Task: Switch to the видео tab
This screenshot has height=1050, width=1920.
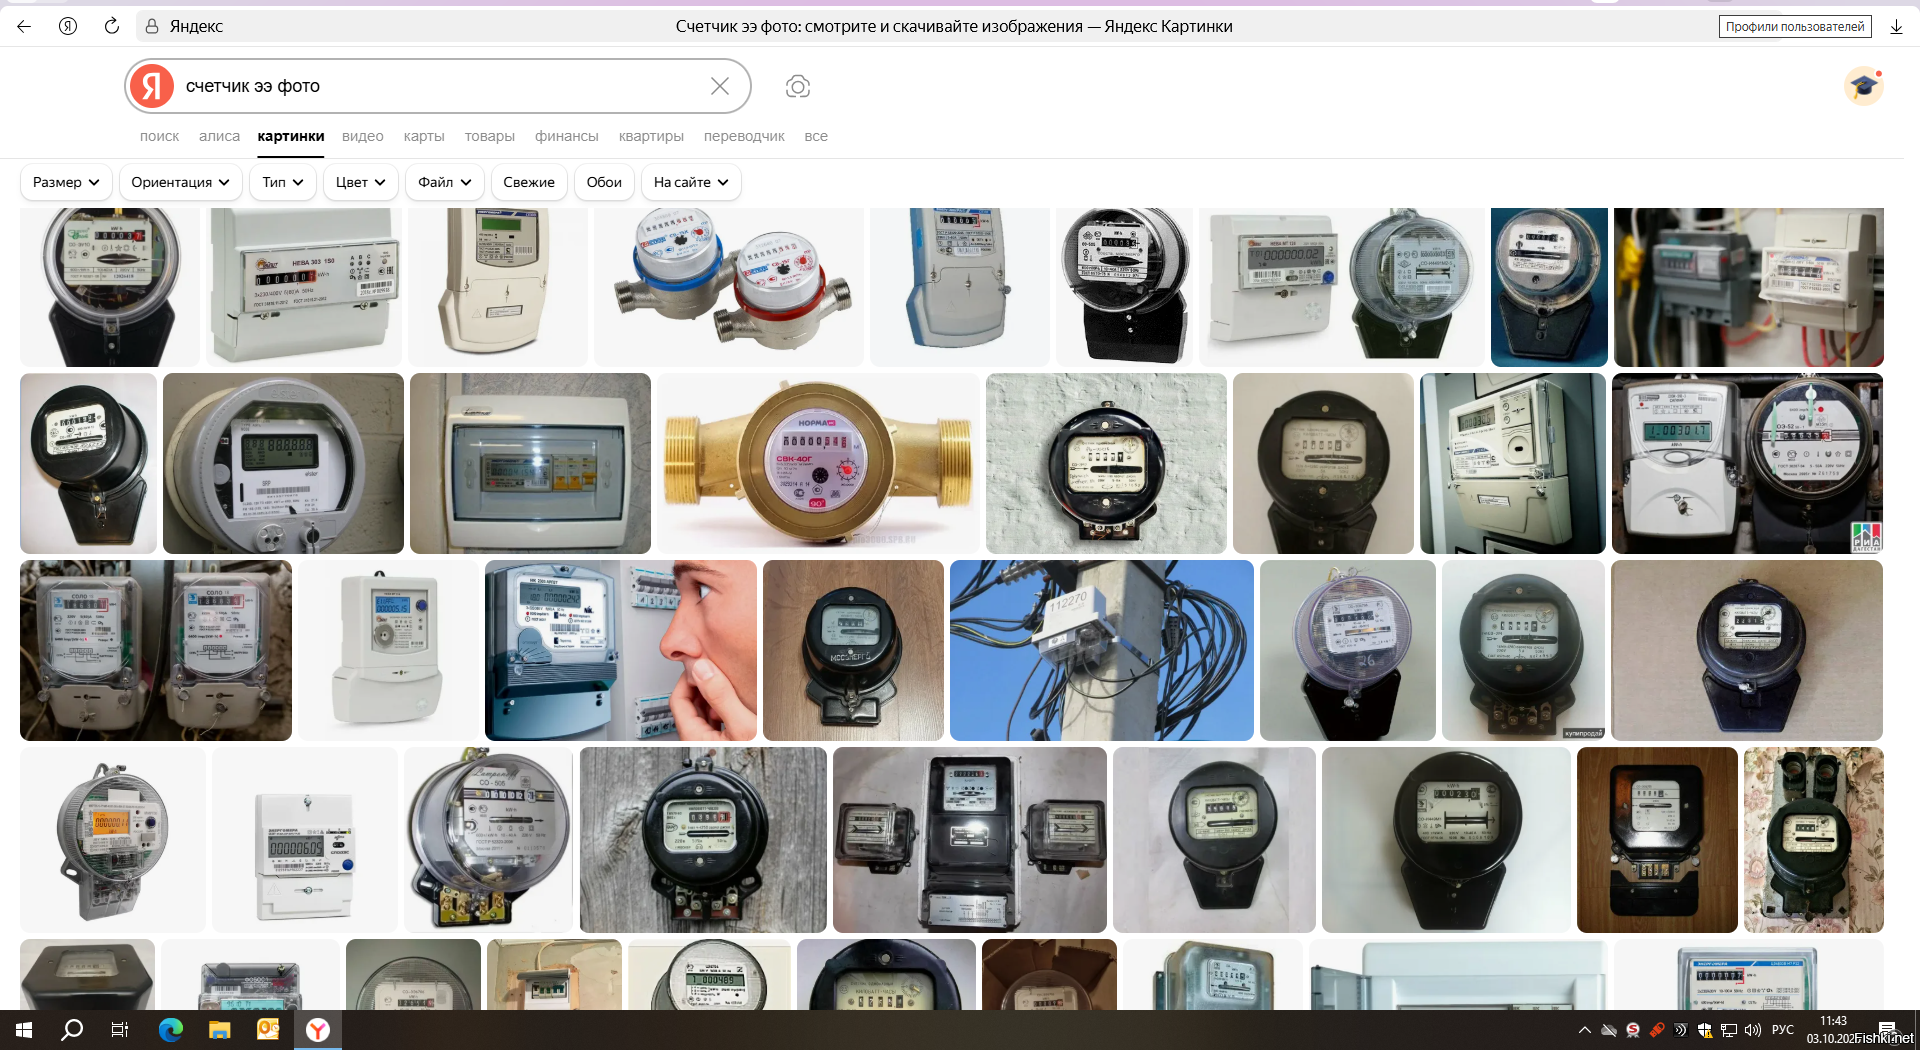Action: 362,136
